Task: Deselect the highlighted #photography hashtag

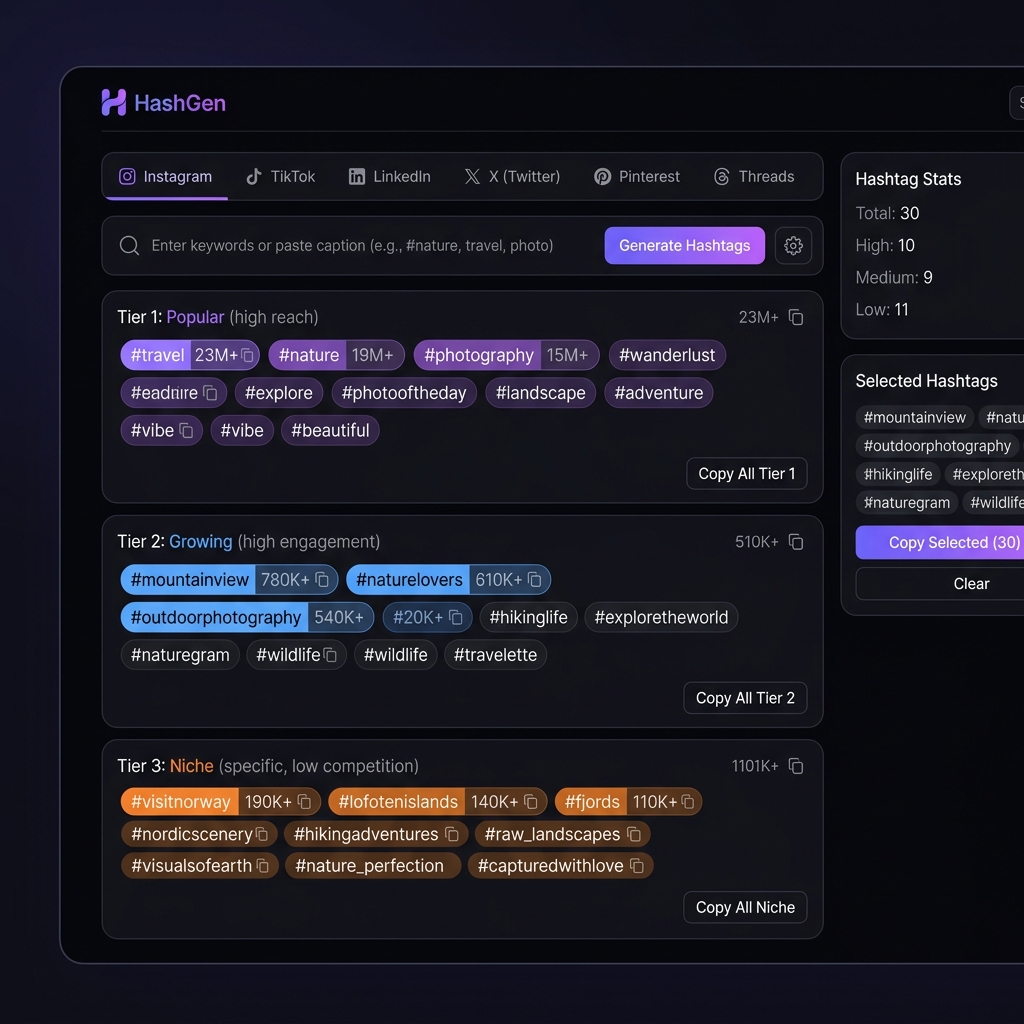Action: tap(478, 355)
